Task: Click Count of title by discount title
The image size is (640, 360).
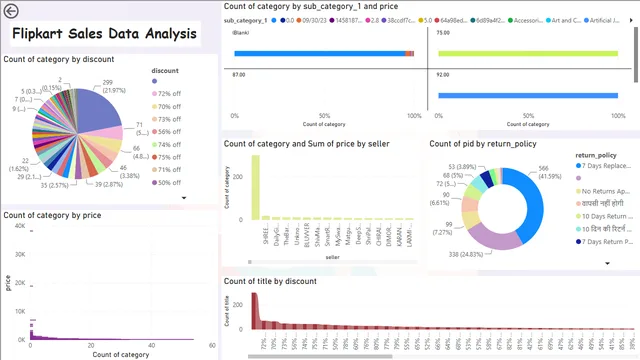Action: pos(270,281)
